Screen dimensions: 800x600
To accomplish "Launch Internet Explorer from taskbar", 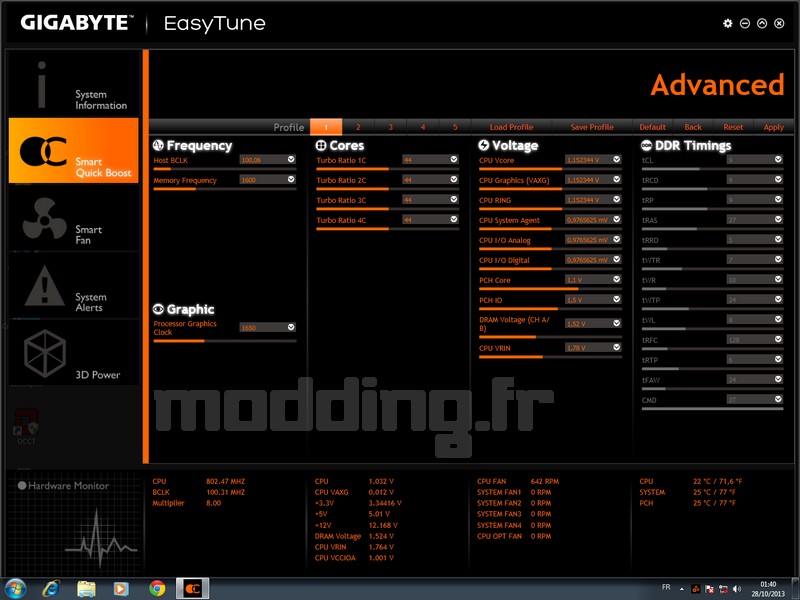I will coord(52,589).
